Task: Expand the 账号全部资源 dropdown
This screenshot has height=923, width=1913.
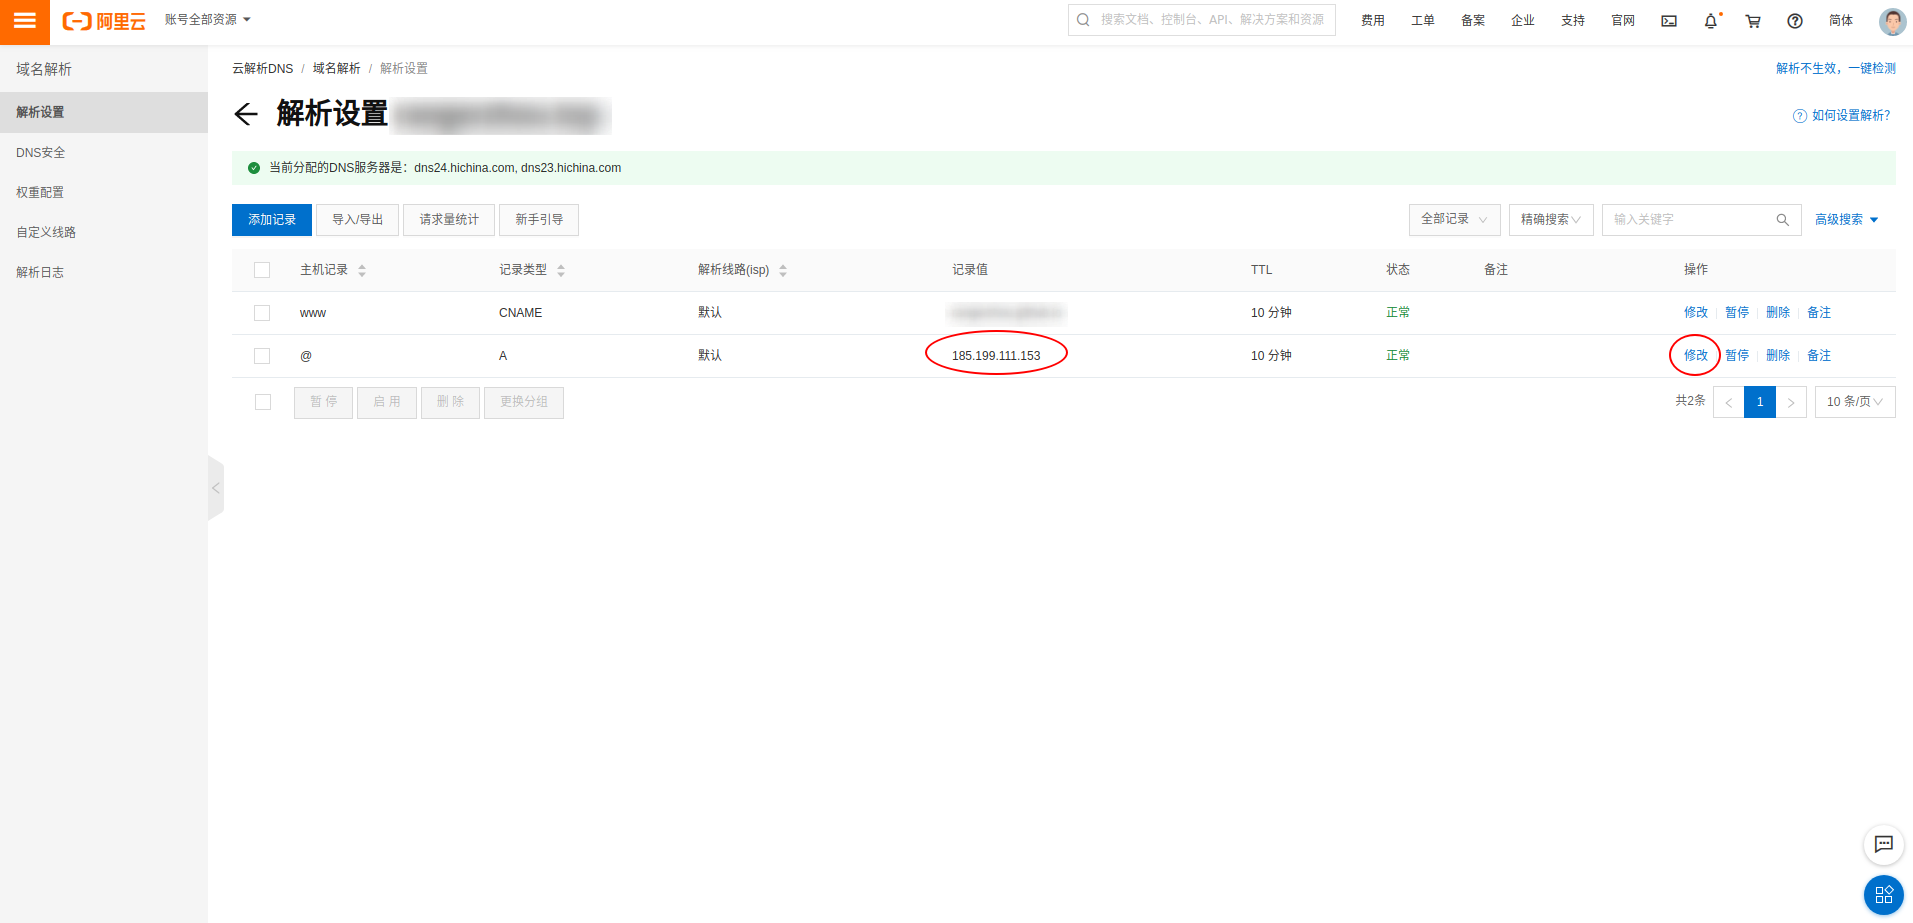Action: coord(208,20)
